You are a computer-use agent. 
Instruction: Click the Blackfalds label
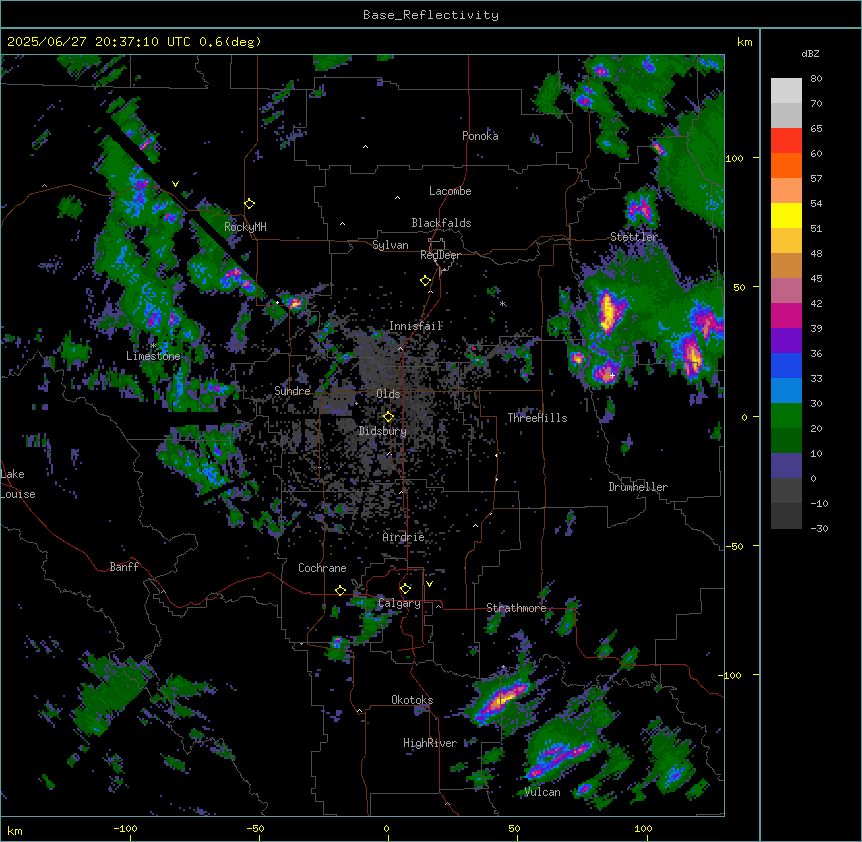coord(441,223)
